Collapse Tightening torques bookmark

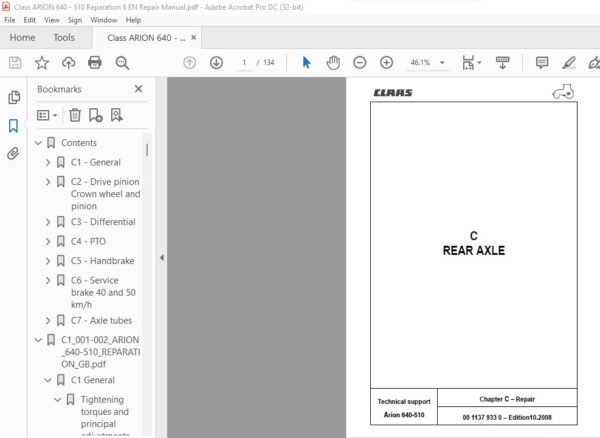pyautogui.click(x=57, y=400)
